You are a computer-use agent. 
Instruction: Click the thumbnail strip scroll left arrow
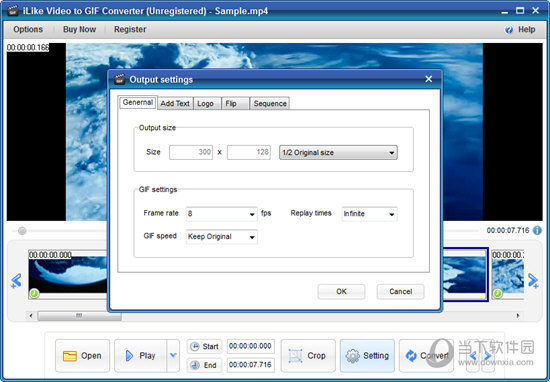pyautogui.click(x=31, y=316)
